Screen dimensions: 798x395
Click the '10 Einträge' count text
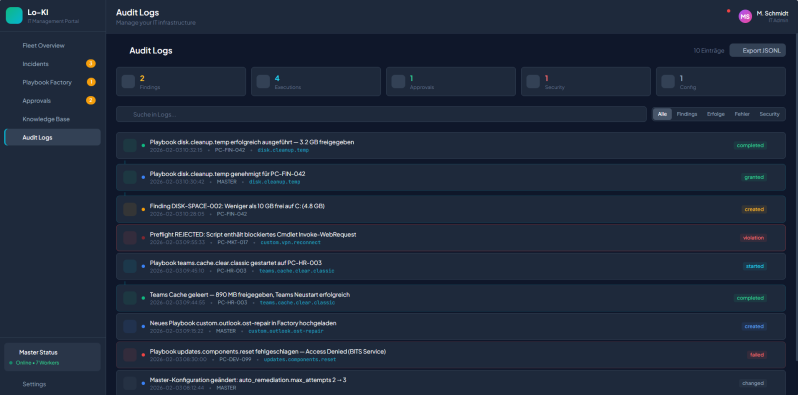click(x=708, y=51)
